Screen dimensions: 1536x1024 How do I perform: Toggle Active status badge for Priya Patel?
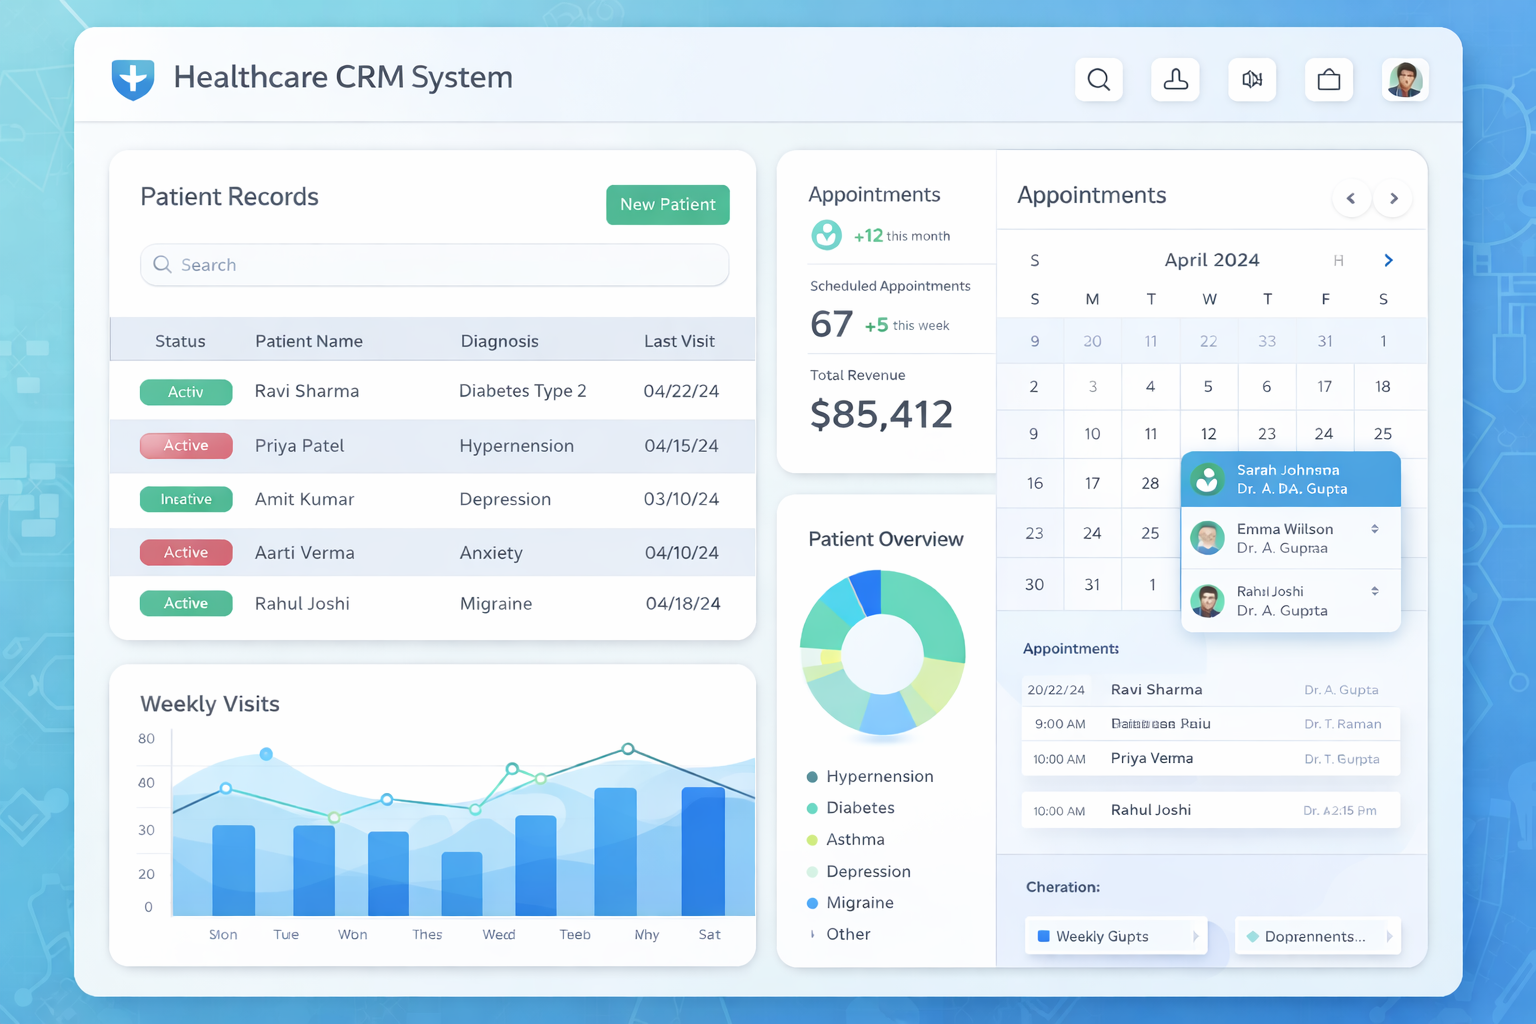[x=186, y=445]
